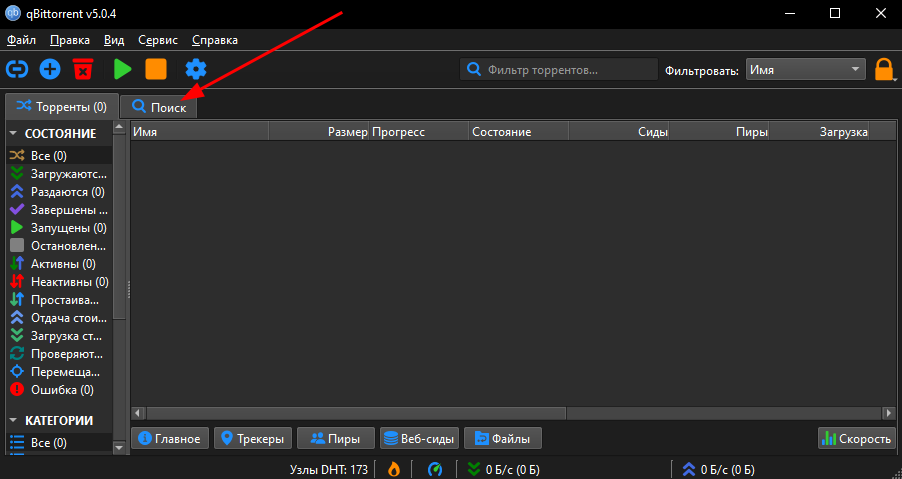The width and height of the screenshot is (902, 479).
Task: Select the Перемещаются status filter
Action: point(59,372)
